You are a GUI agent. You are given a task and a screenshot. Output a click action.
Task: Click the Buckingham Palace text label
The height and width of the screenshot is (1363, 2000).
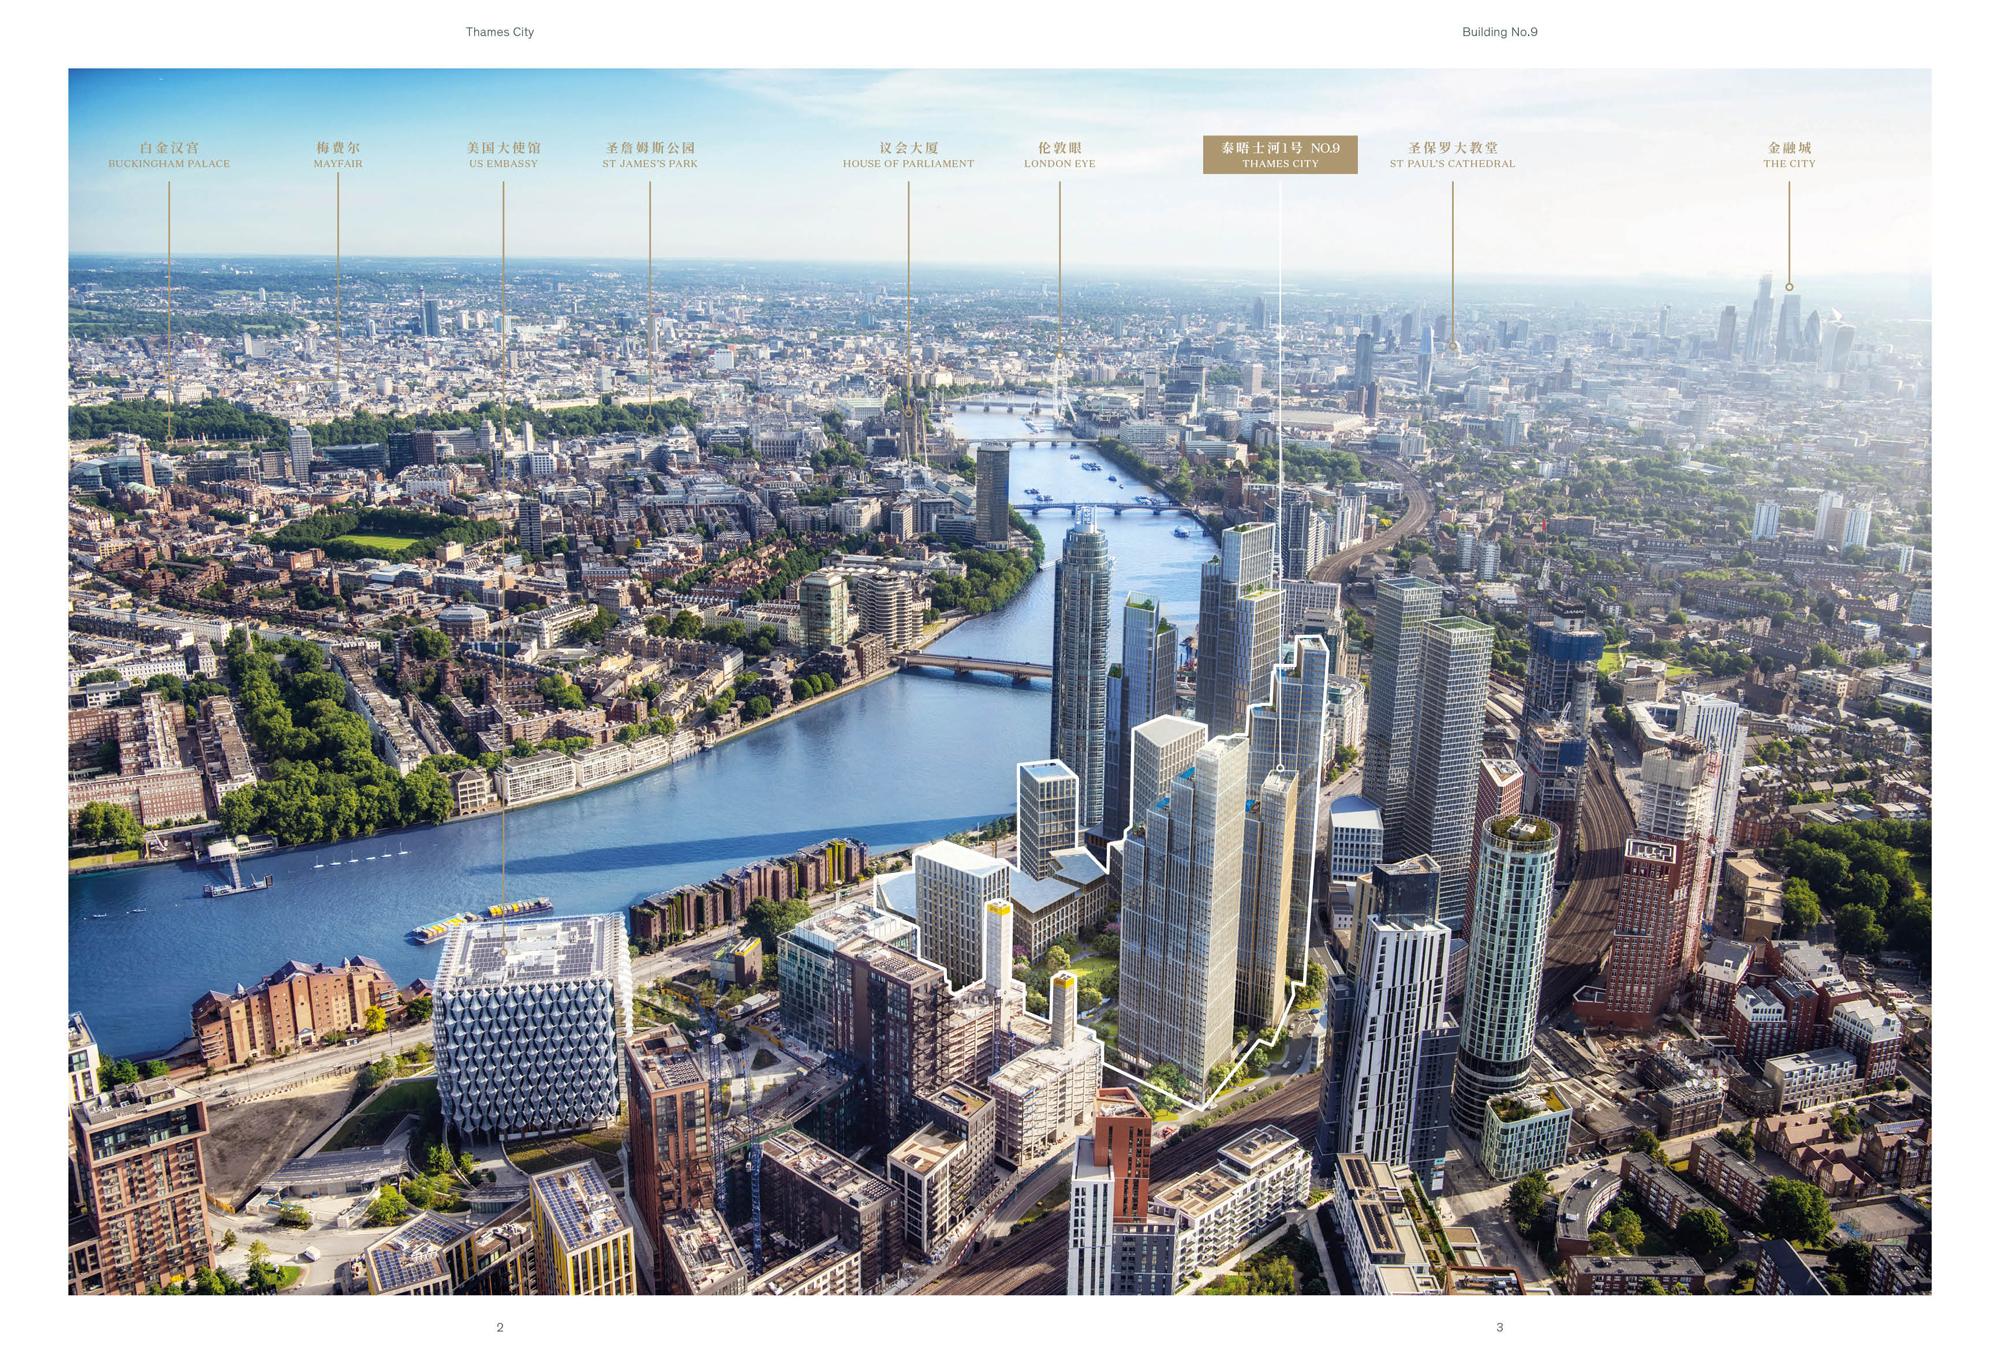[x=168, y=164]
